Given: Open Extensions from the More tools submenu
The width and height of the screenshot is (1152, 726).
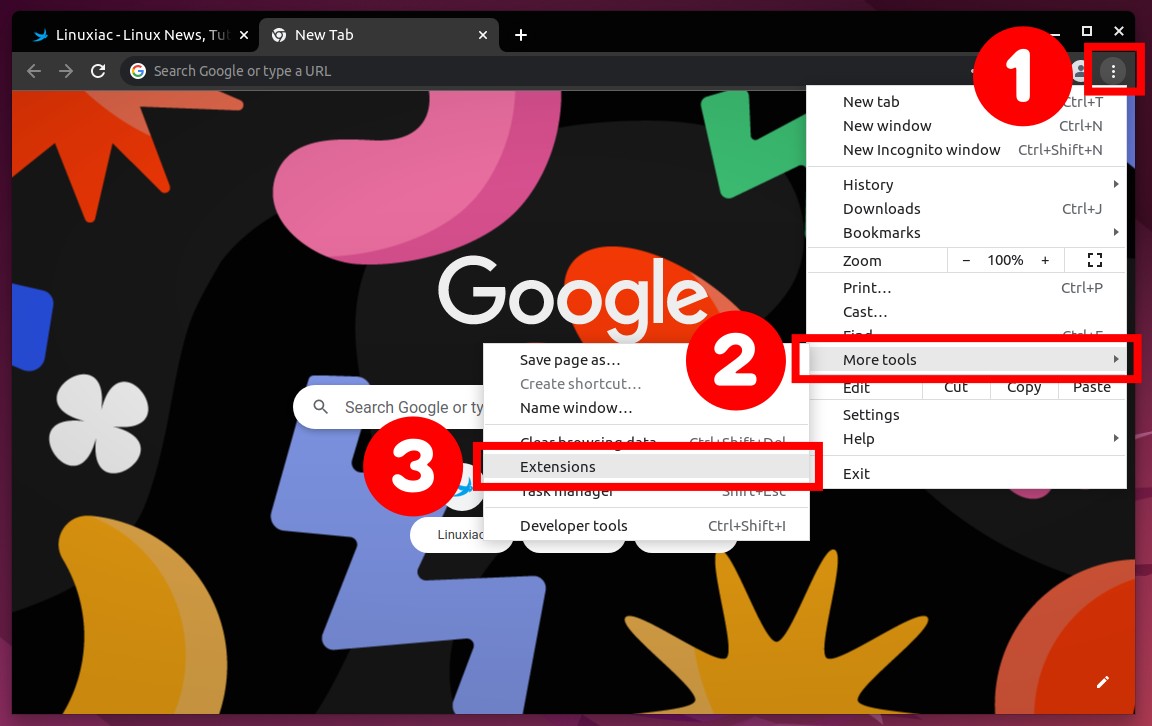Looking at the screenshot, I should pyautogui.click(x=647, y=467).
